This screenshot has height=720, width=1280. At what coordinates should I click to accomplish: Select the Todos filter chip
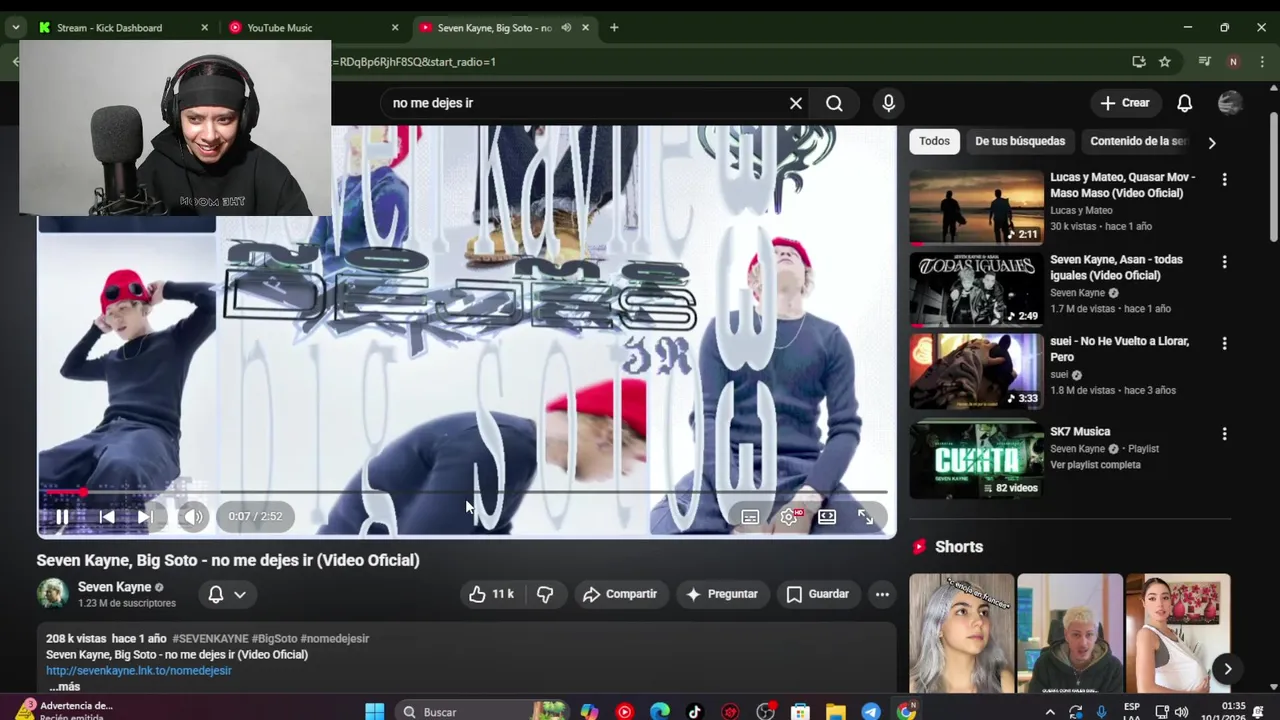point(934,141)
